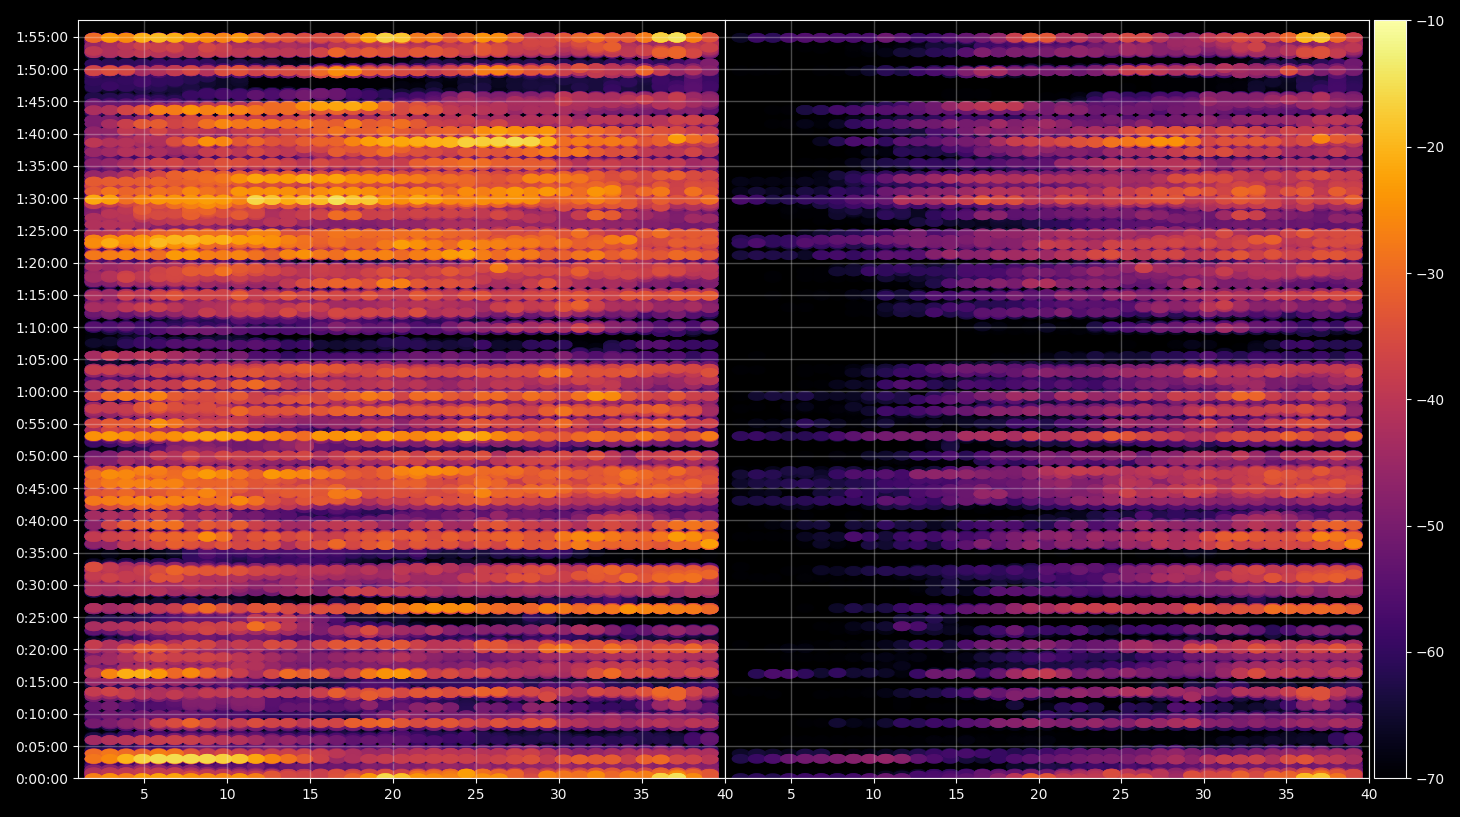Click the 1:10:00 y-axis time label
Viewport: 1460px width, 817px height.
(42, 328)
